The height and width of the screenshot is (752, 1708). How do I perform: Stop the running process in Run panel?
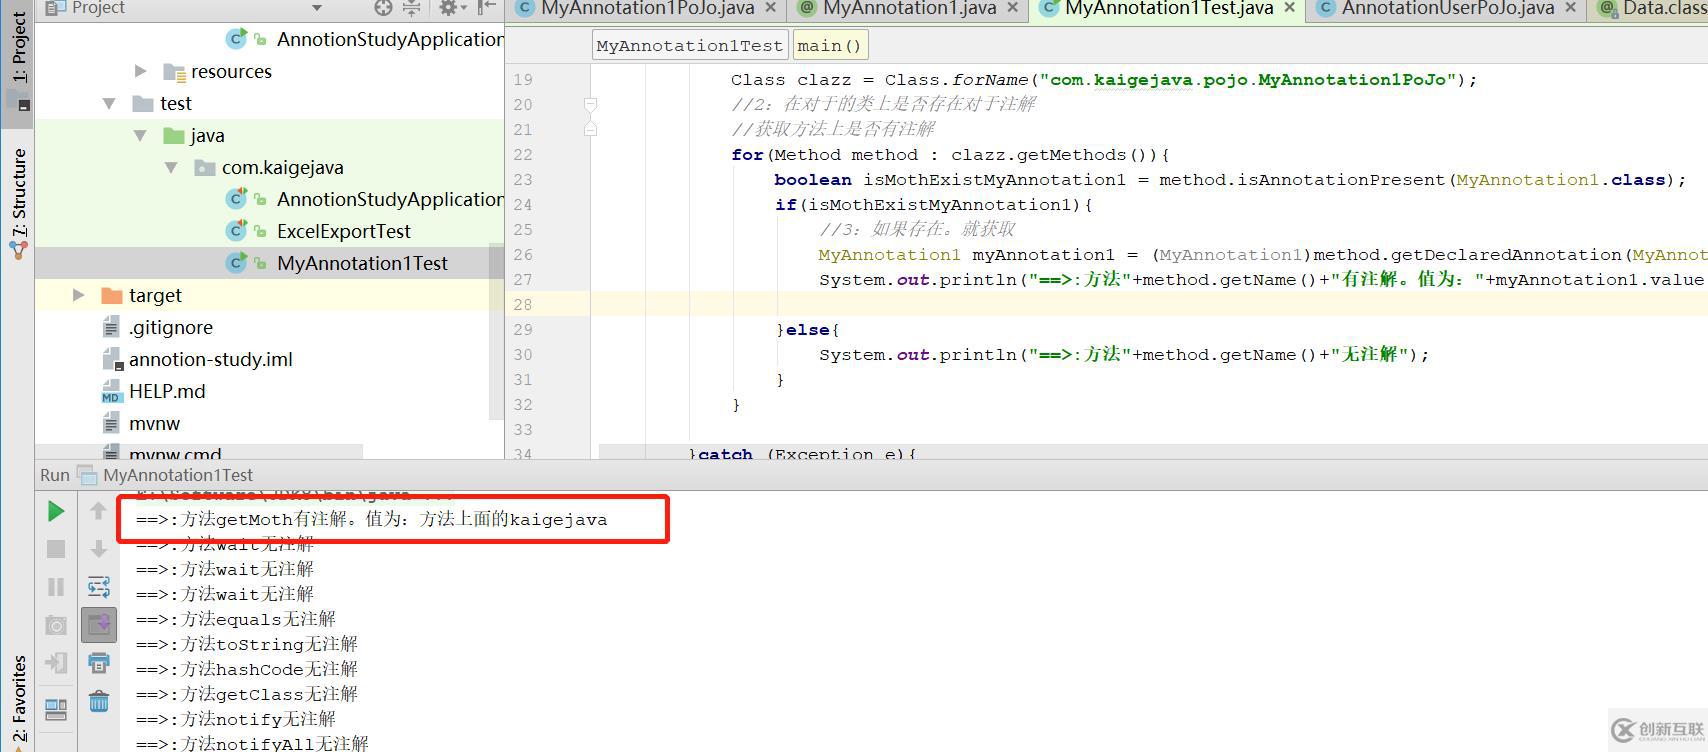tap(56, 549)
